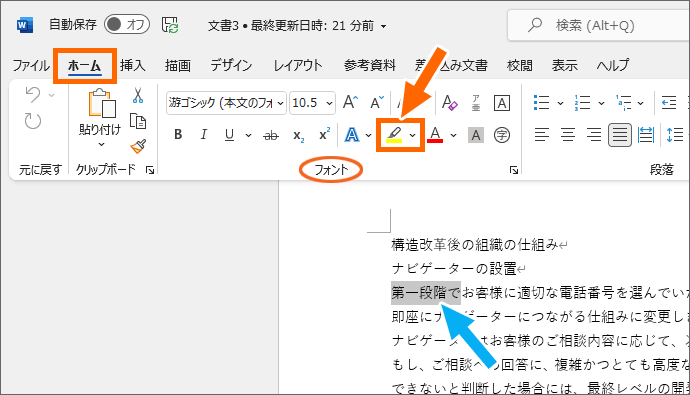Center align the paragraph

pyautogui.click(x=568, y=135)
